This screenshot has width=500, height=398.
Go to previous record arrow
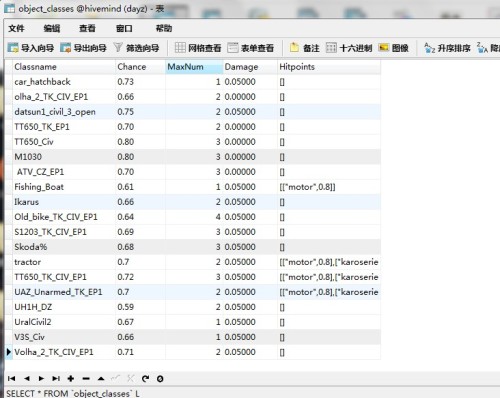click(x=27, y=379)
